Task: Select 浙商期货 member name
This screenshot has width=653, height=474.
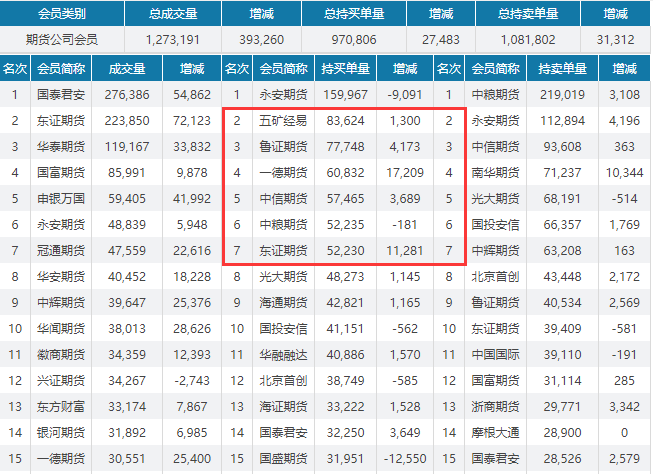Action: (496, 407)
